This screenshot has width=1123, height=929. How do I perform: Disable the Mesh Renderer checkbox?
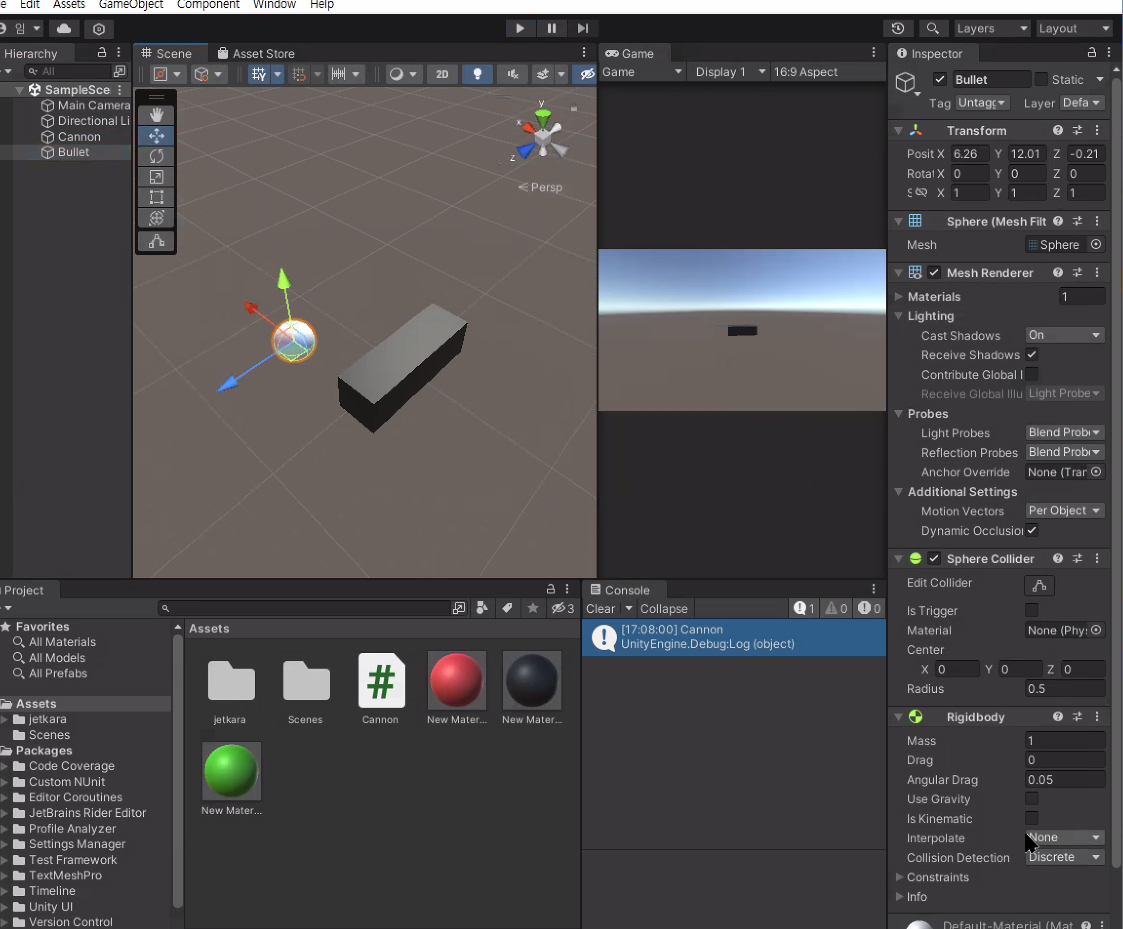(934, 272)
